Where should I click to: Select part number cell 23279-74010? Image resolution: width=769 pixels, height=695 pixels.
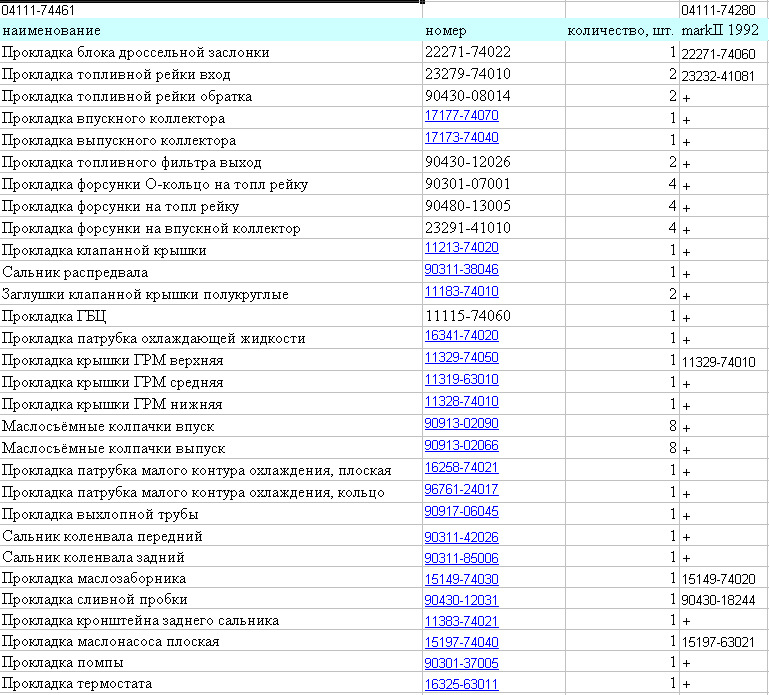coord(494,75)
